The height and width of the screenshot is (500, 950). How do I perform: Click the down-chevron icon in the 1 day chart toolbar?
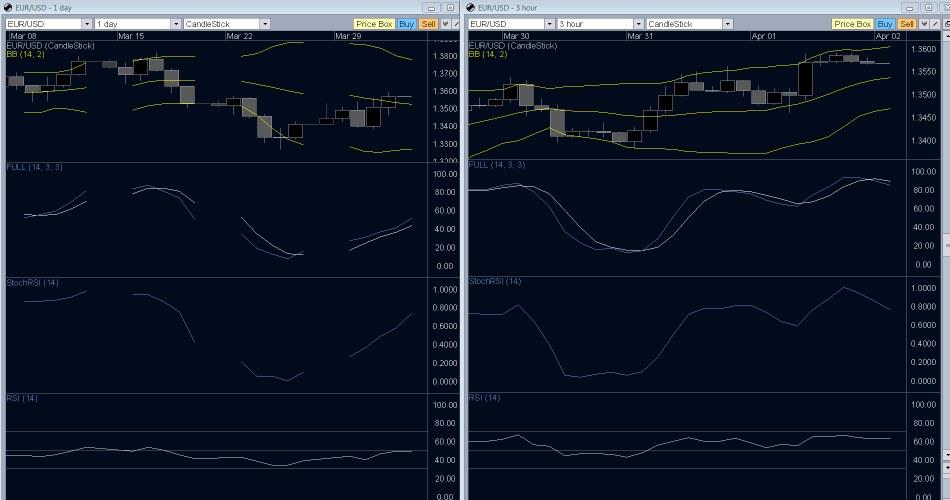coord(445,24)
